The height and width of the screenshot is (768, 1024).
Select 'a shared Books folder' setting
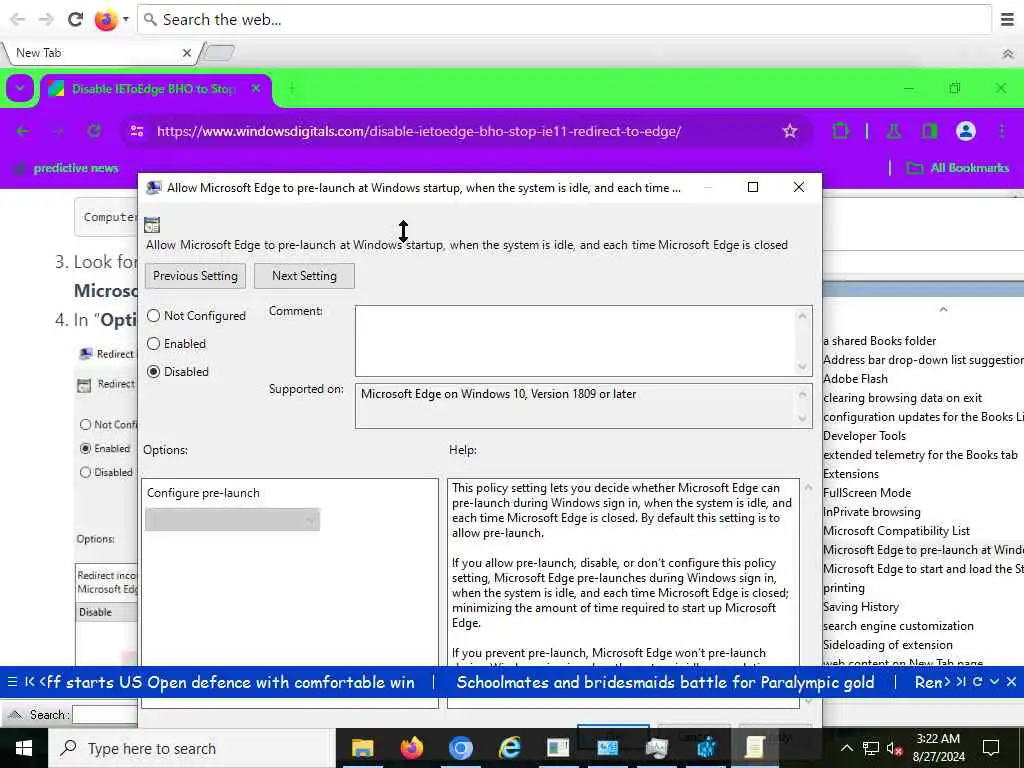pos(880,341)
